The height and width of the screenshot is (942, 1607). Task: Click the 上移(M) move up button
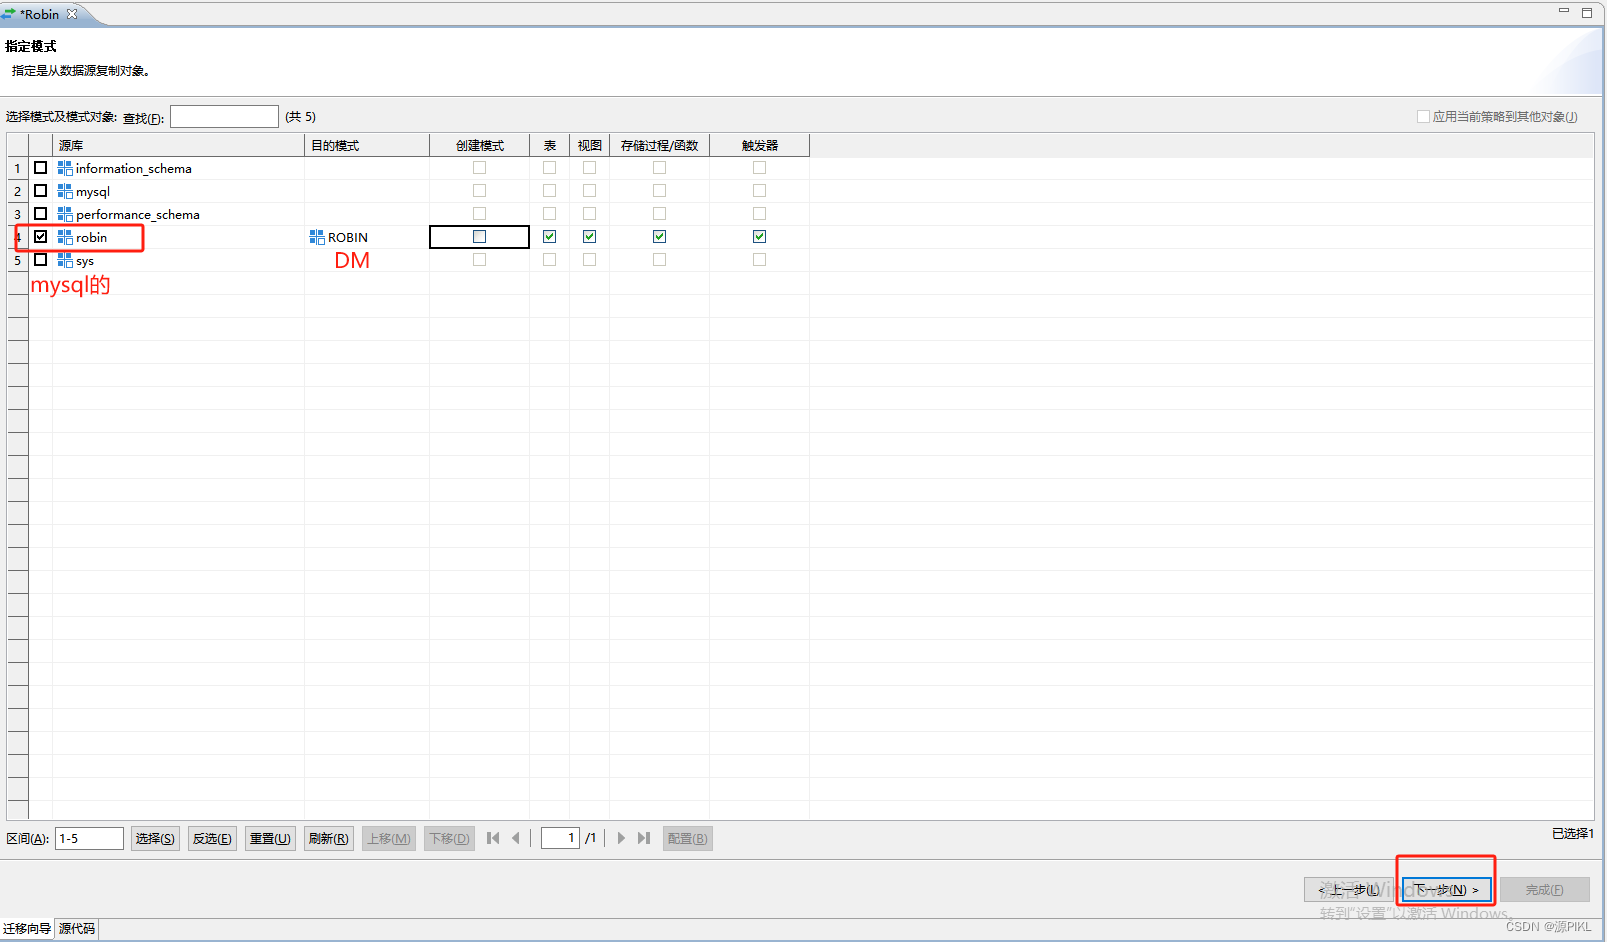pos(389,839)
